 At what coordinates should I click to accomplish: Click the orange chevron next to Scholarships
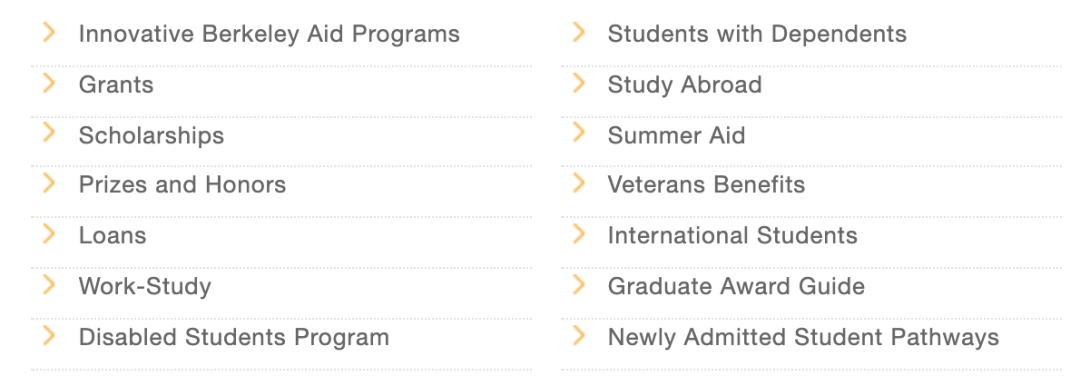pyautogui.click(x=49, y=133)
